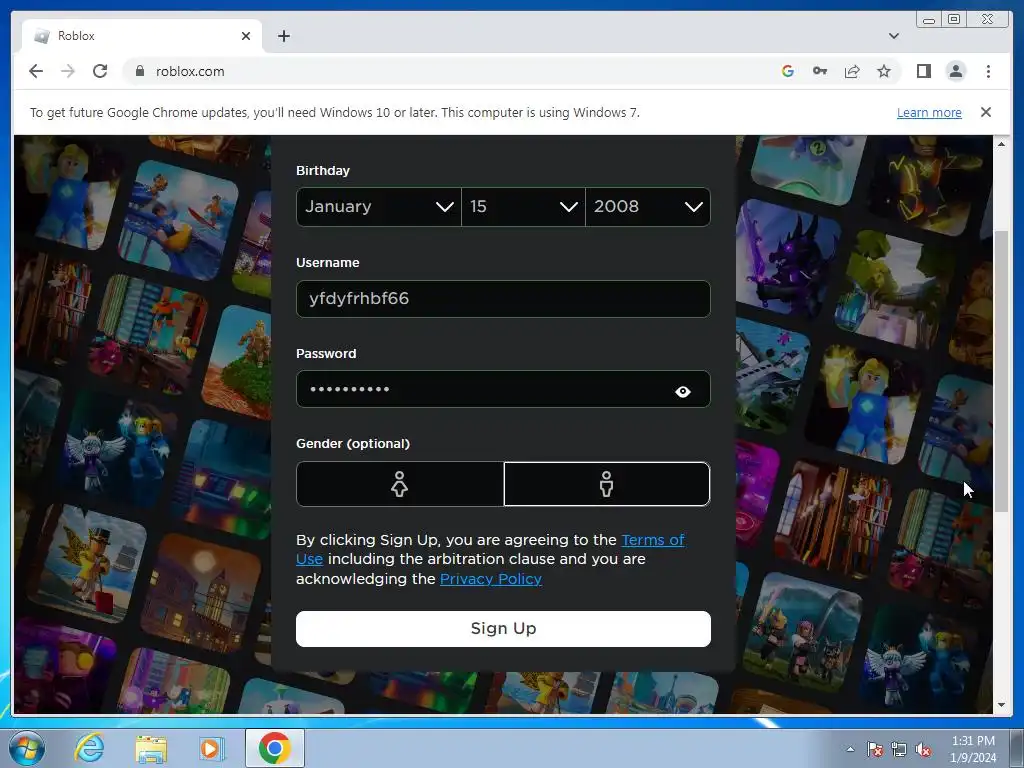The height and width of the screenshot is (768, 1024).
Task: Select the Roblox tab
Action: pyautogui.click(x=142, y=36)
